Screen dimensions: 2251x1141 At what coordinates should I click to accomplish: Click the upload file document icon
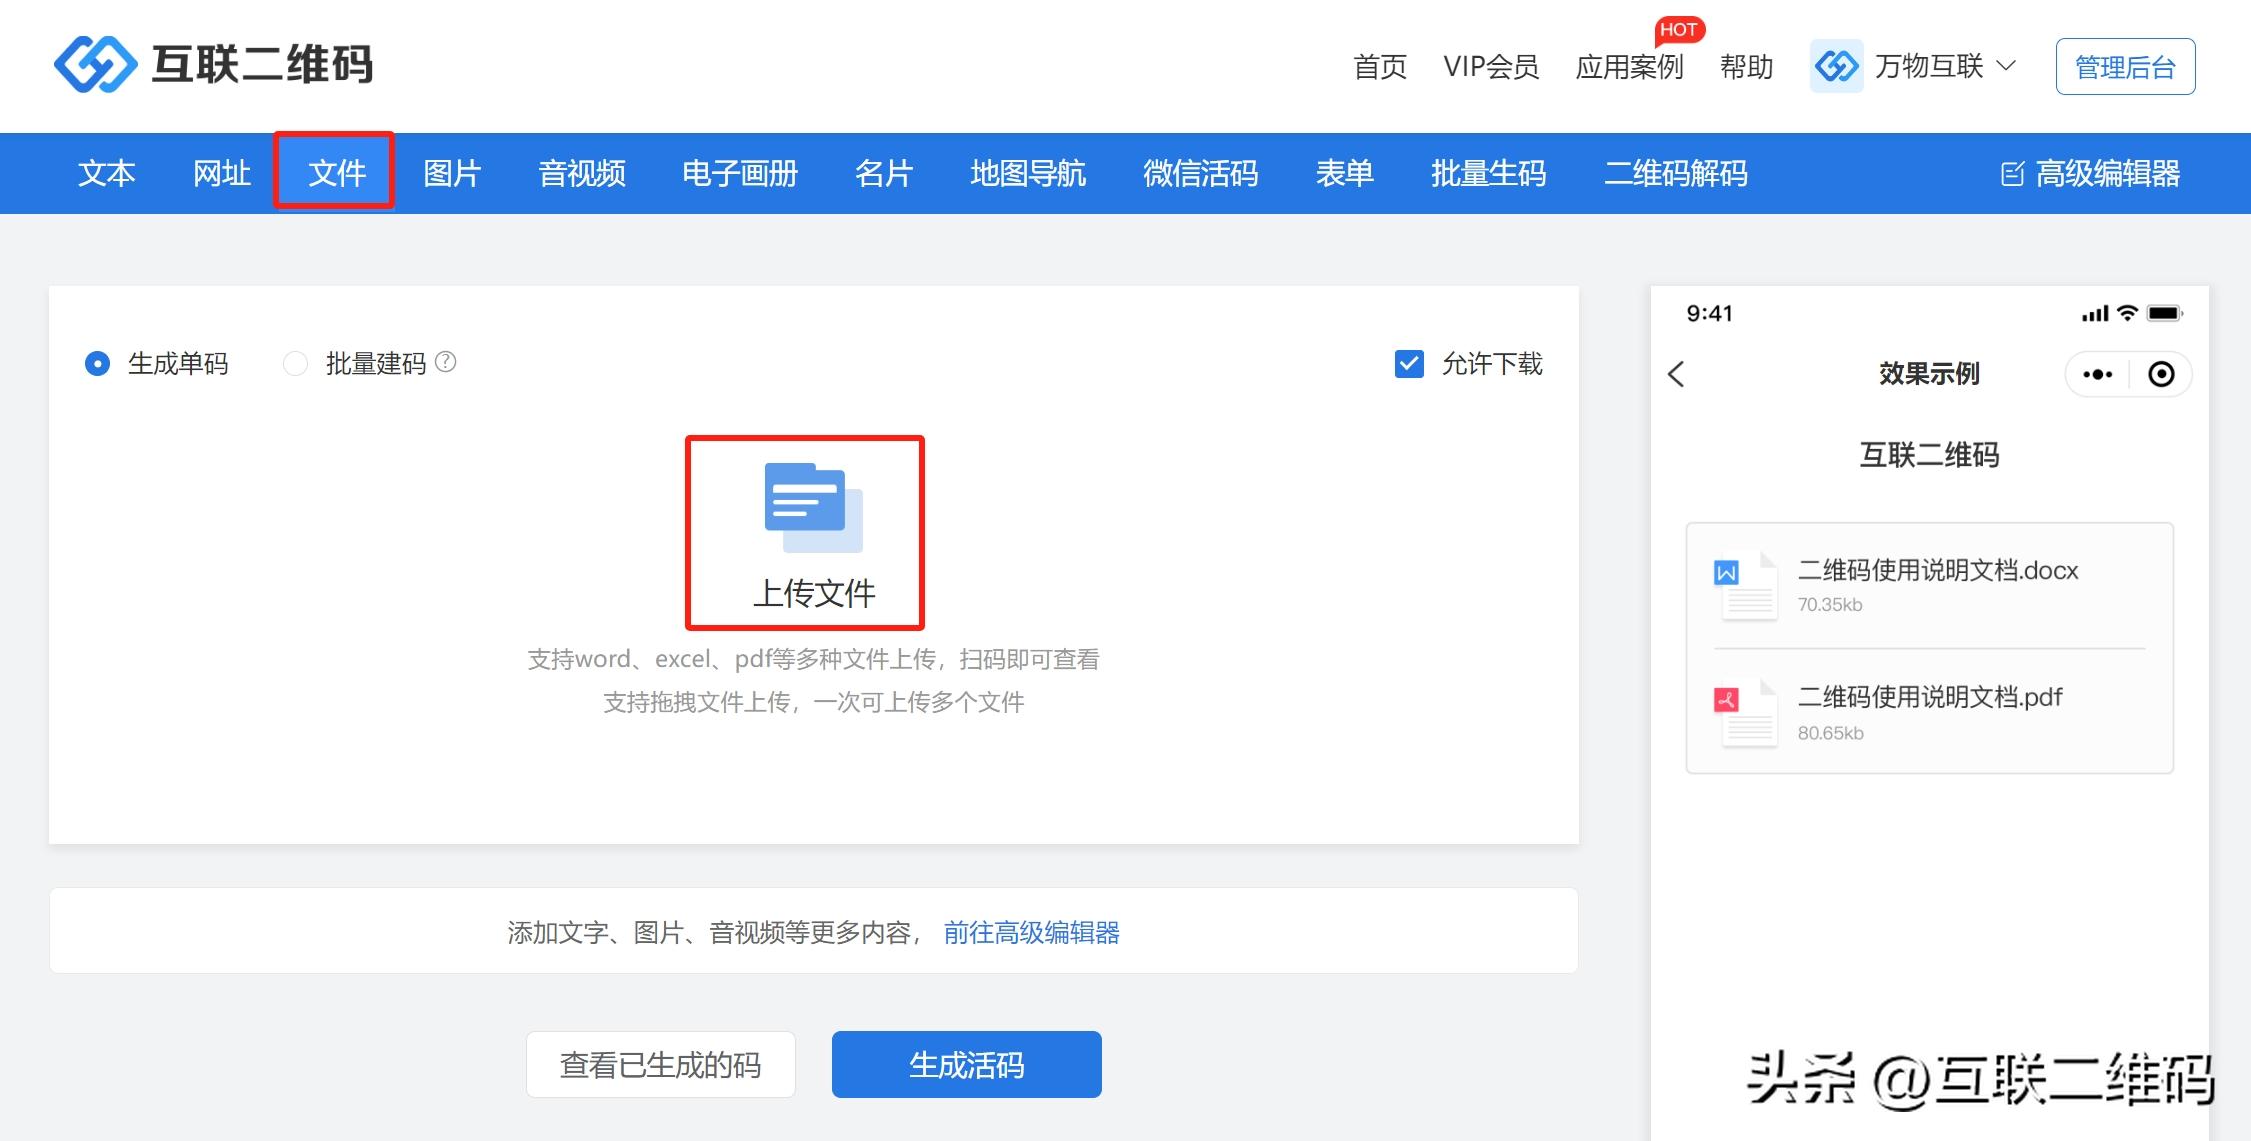click(813, 507)
